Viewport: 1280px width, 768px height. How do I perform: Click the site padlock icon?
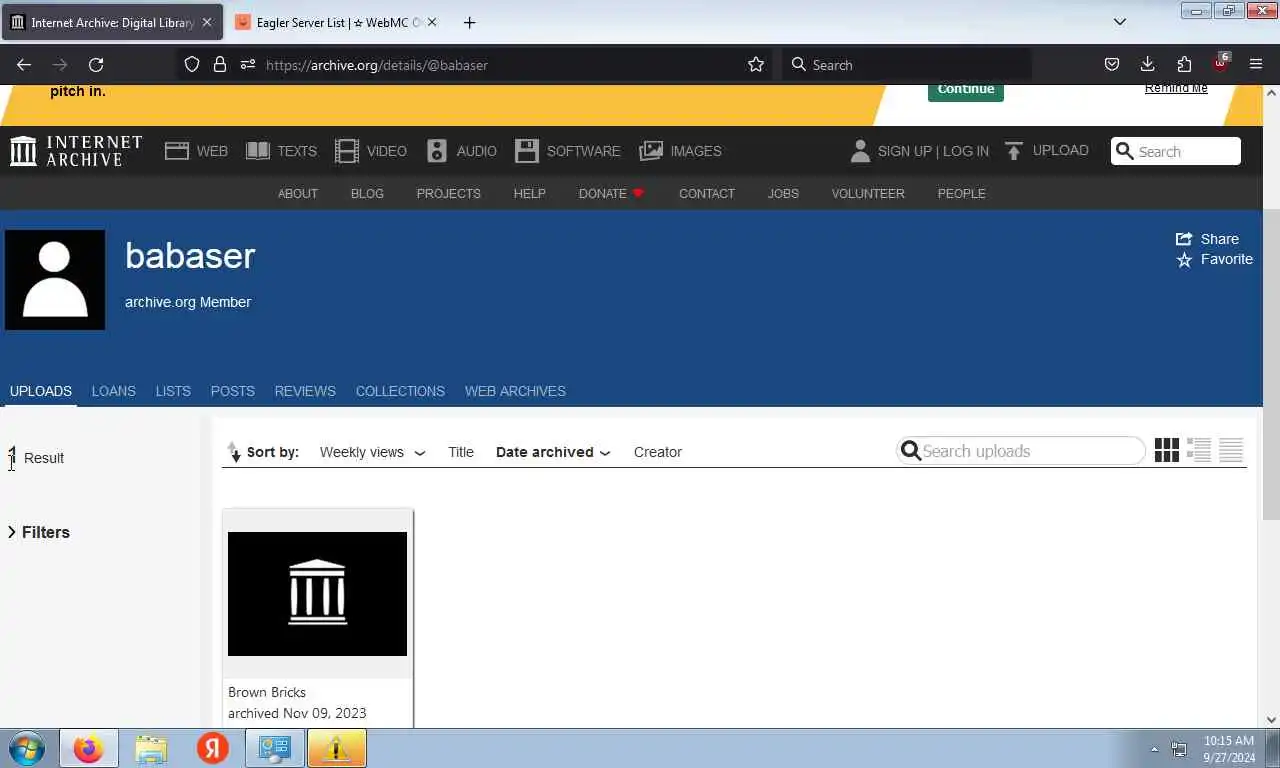coord(220,65)
